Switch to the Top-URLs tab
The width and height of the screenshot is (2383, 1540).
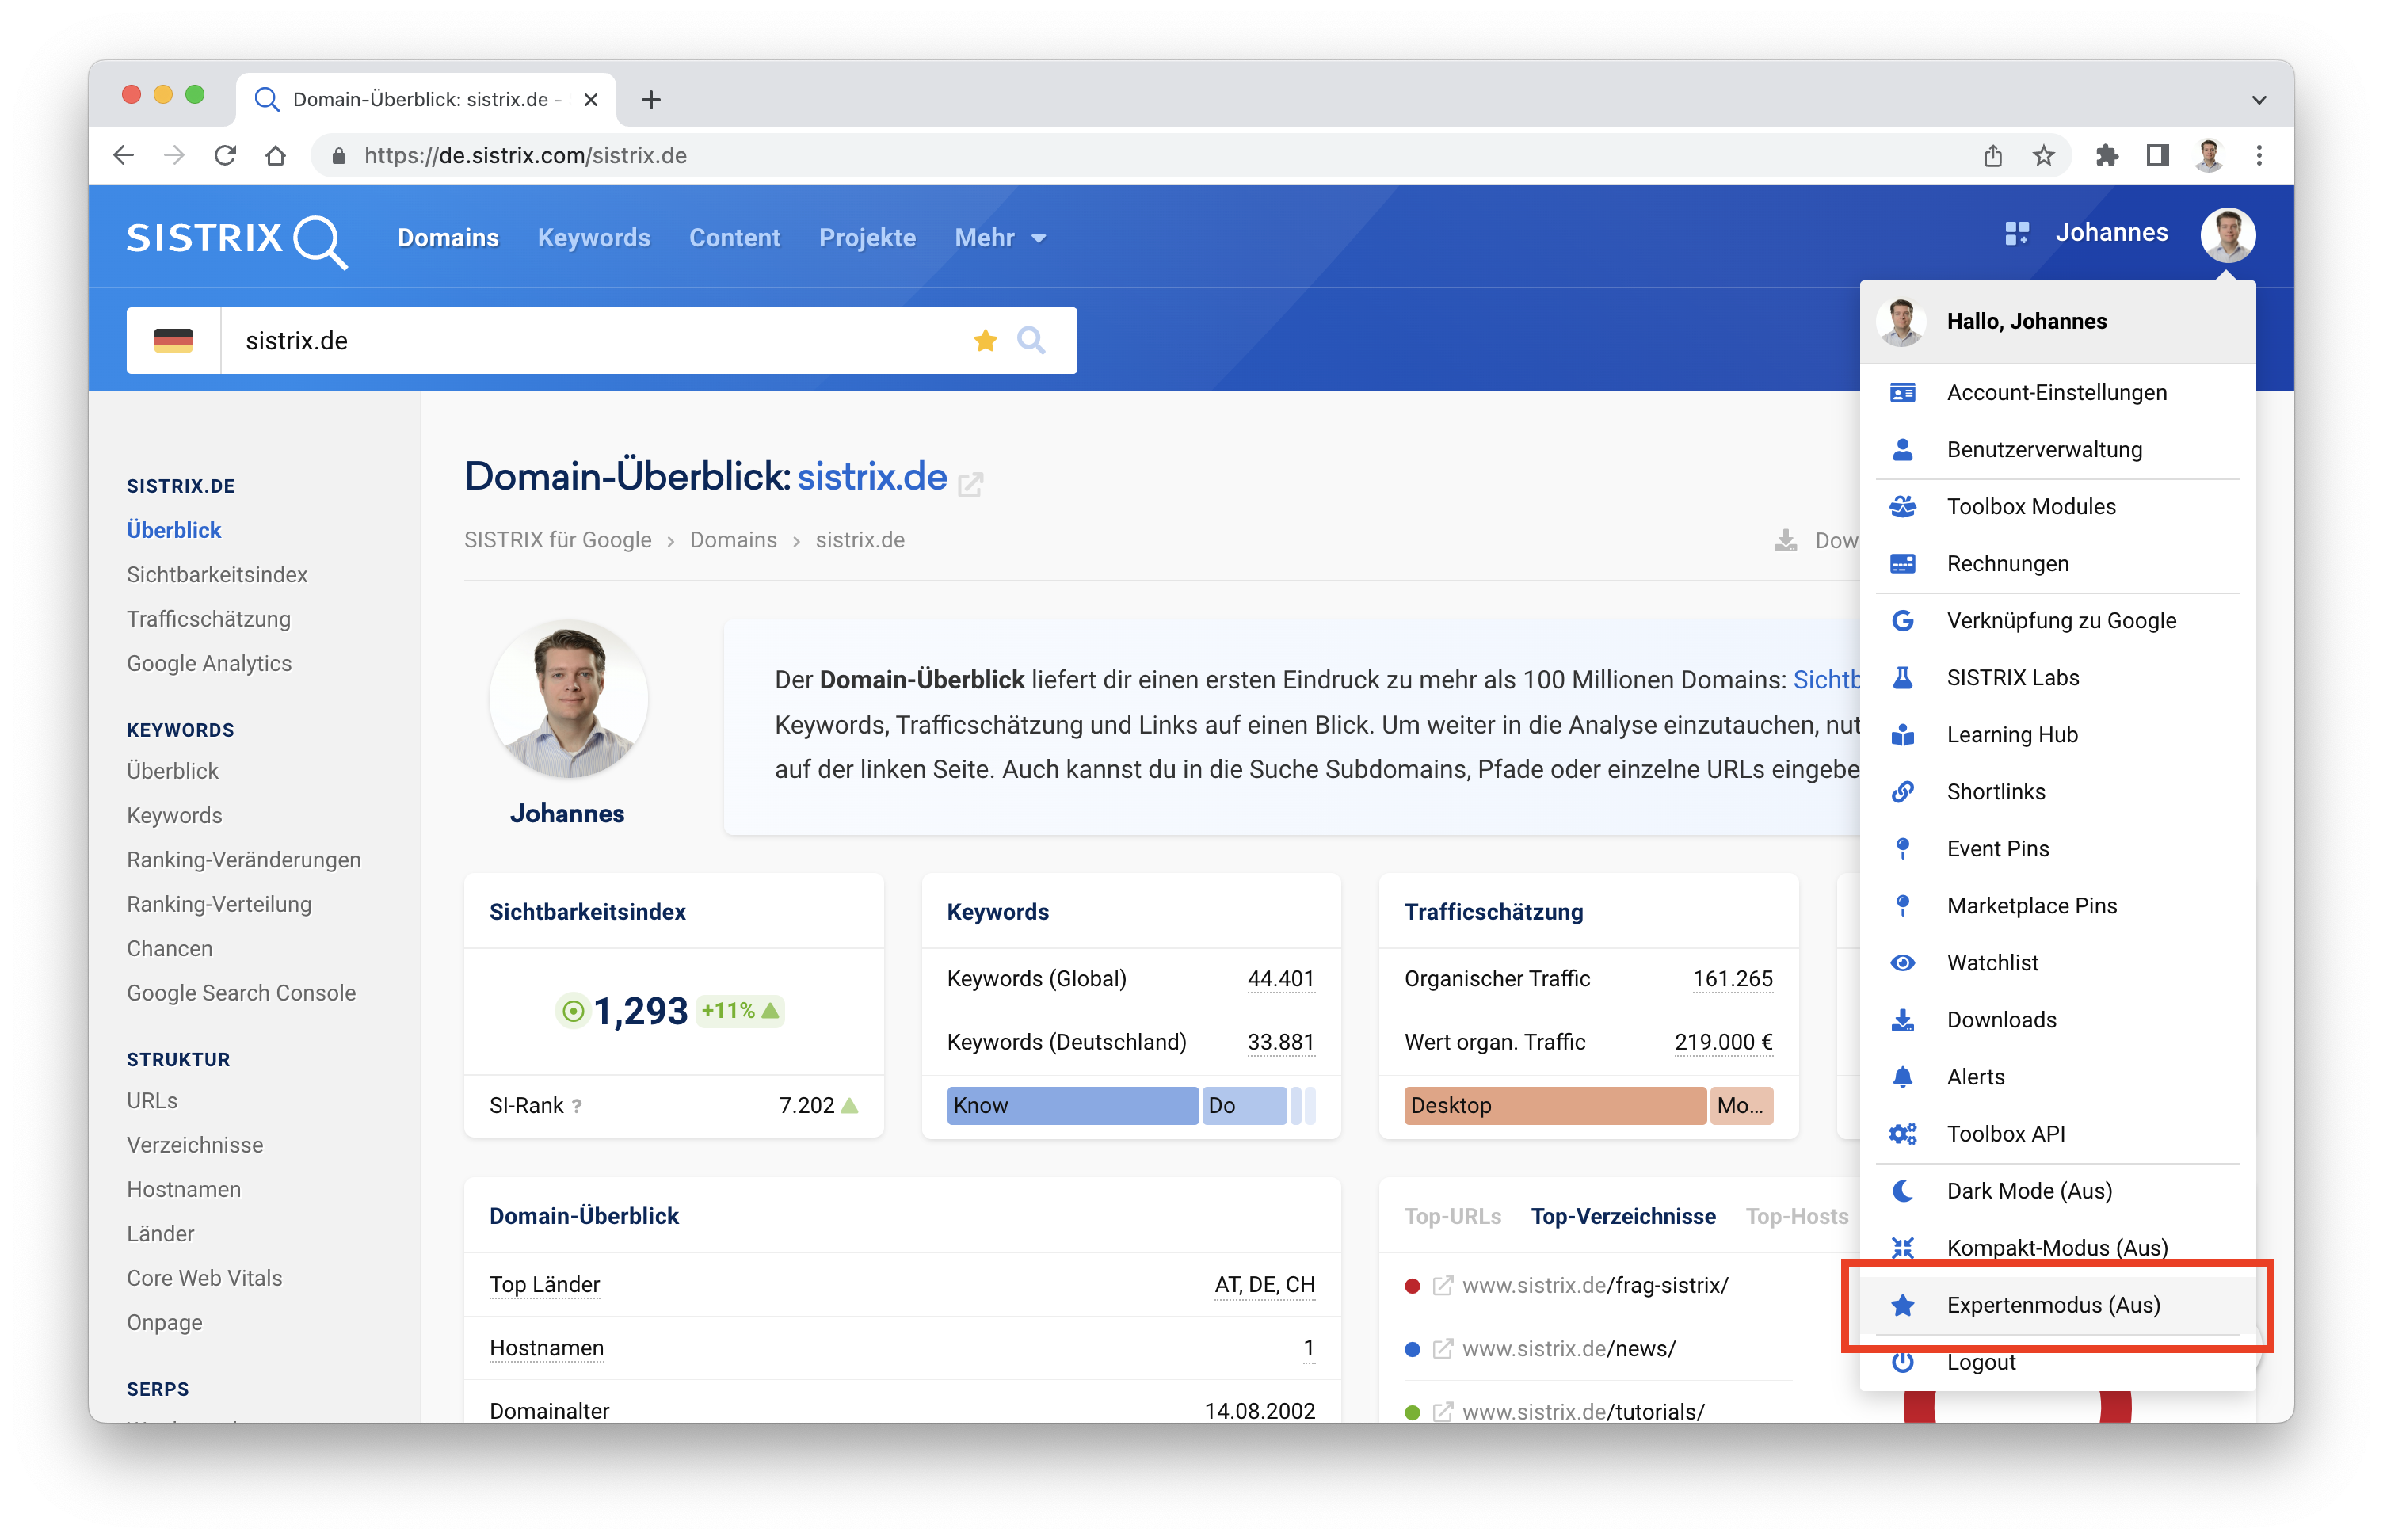point(1452,1216)
